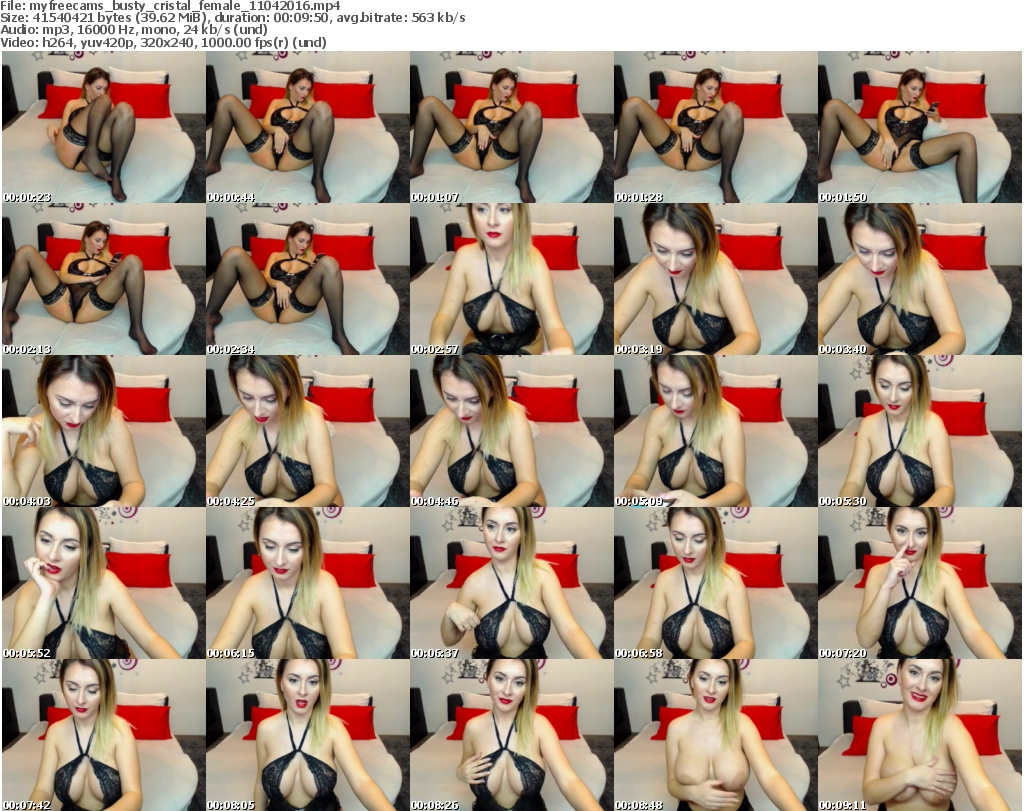The width and height of the screenshot is (1024, 811).
Task: Open the frame marked 00:03:40
Action: pos(919,280)
